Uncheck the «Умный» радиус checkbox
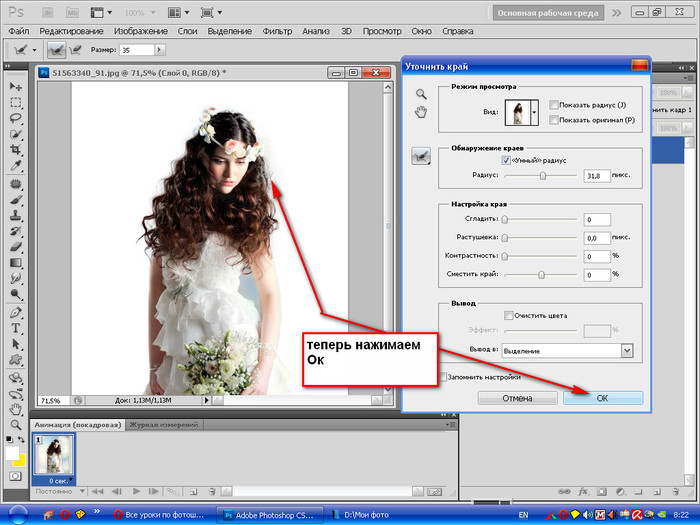 click(504, 160)
